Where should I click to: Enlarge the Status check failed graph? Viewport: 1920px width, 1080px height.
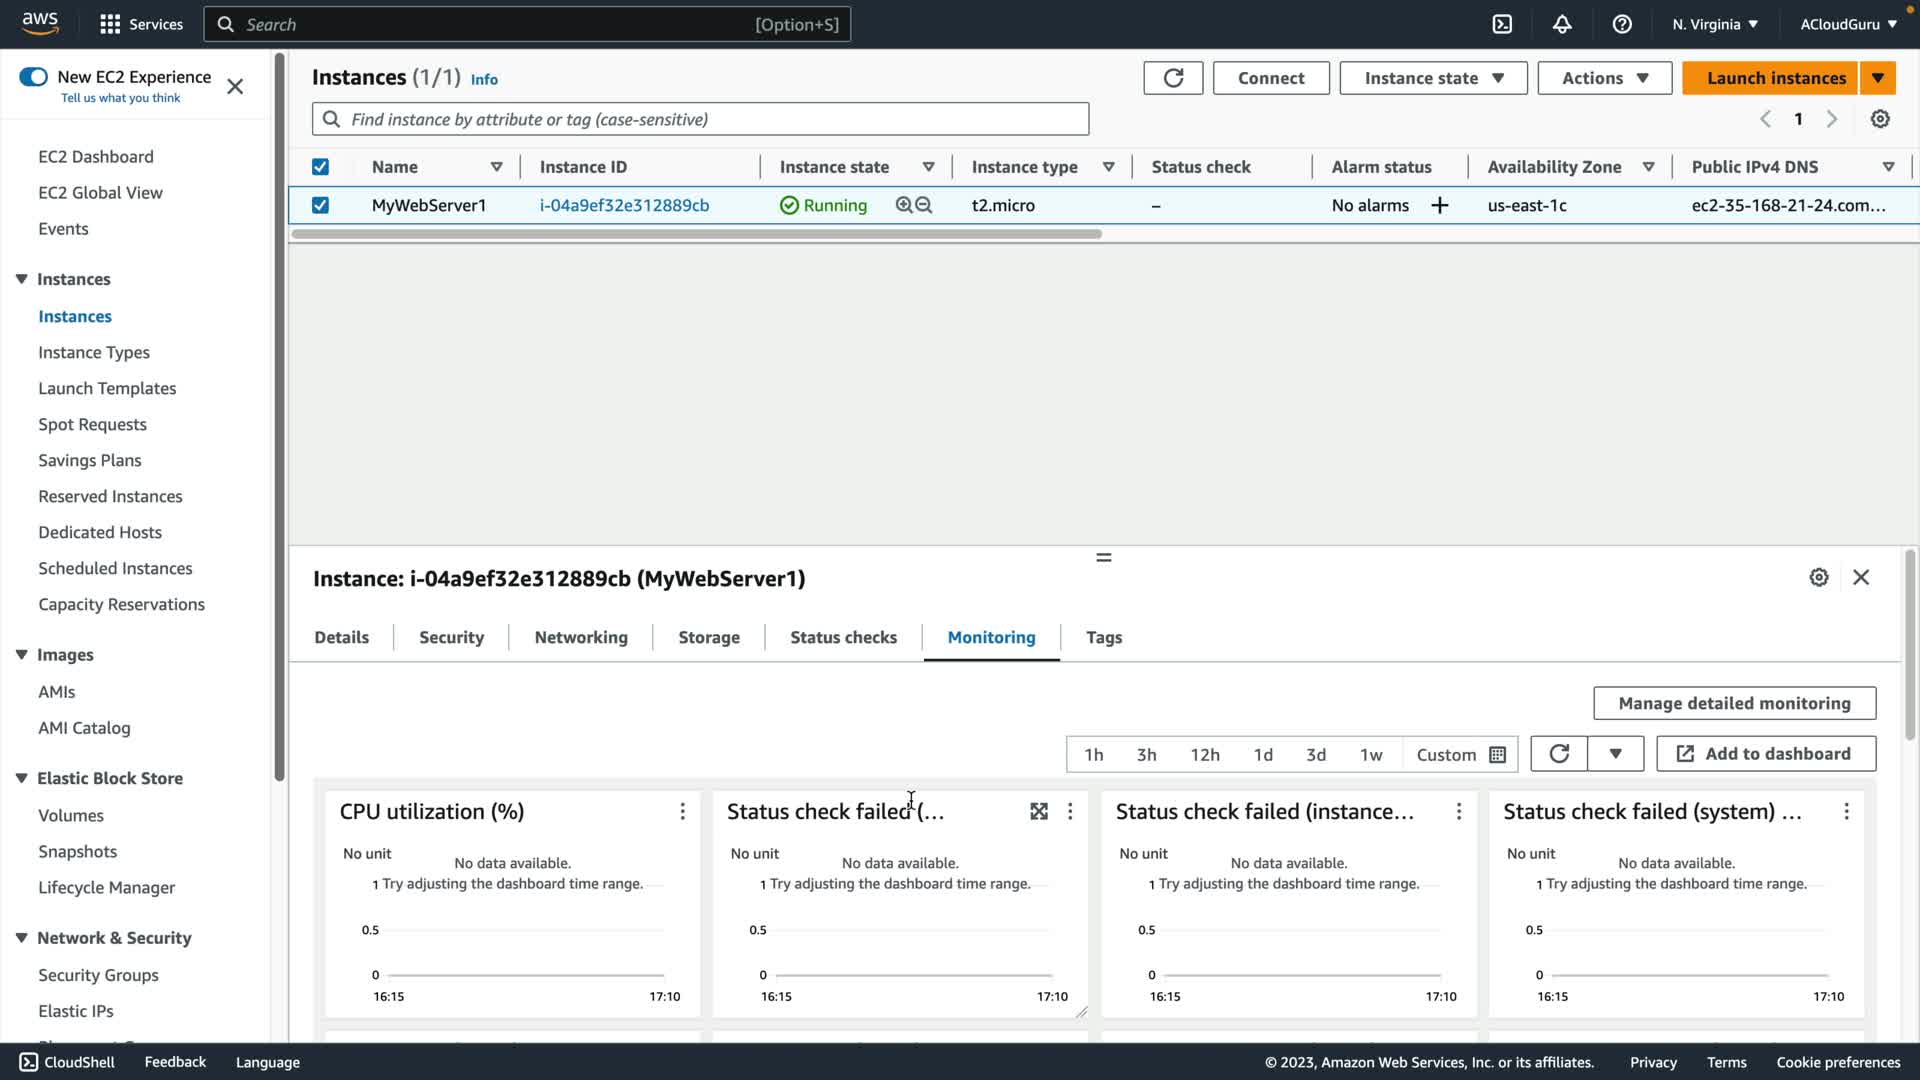click(1039, 812)
